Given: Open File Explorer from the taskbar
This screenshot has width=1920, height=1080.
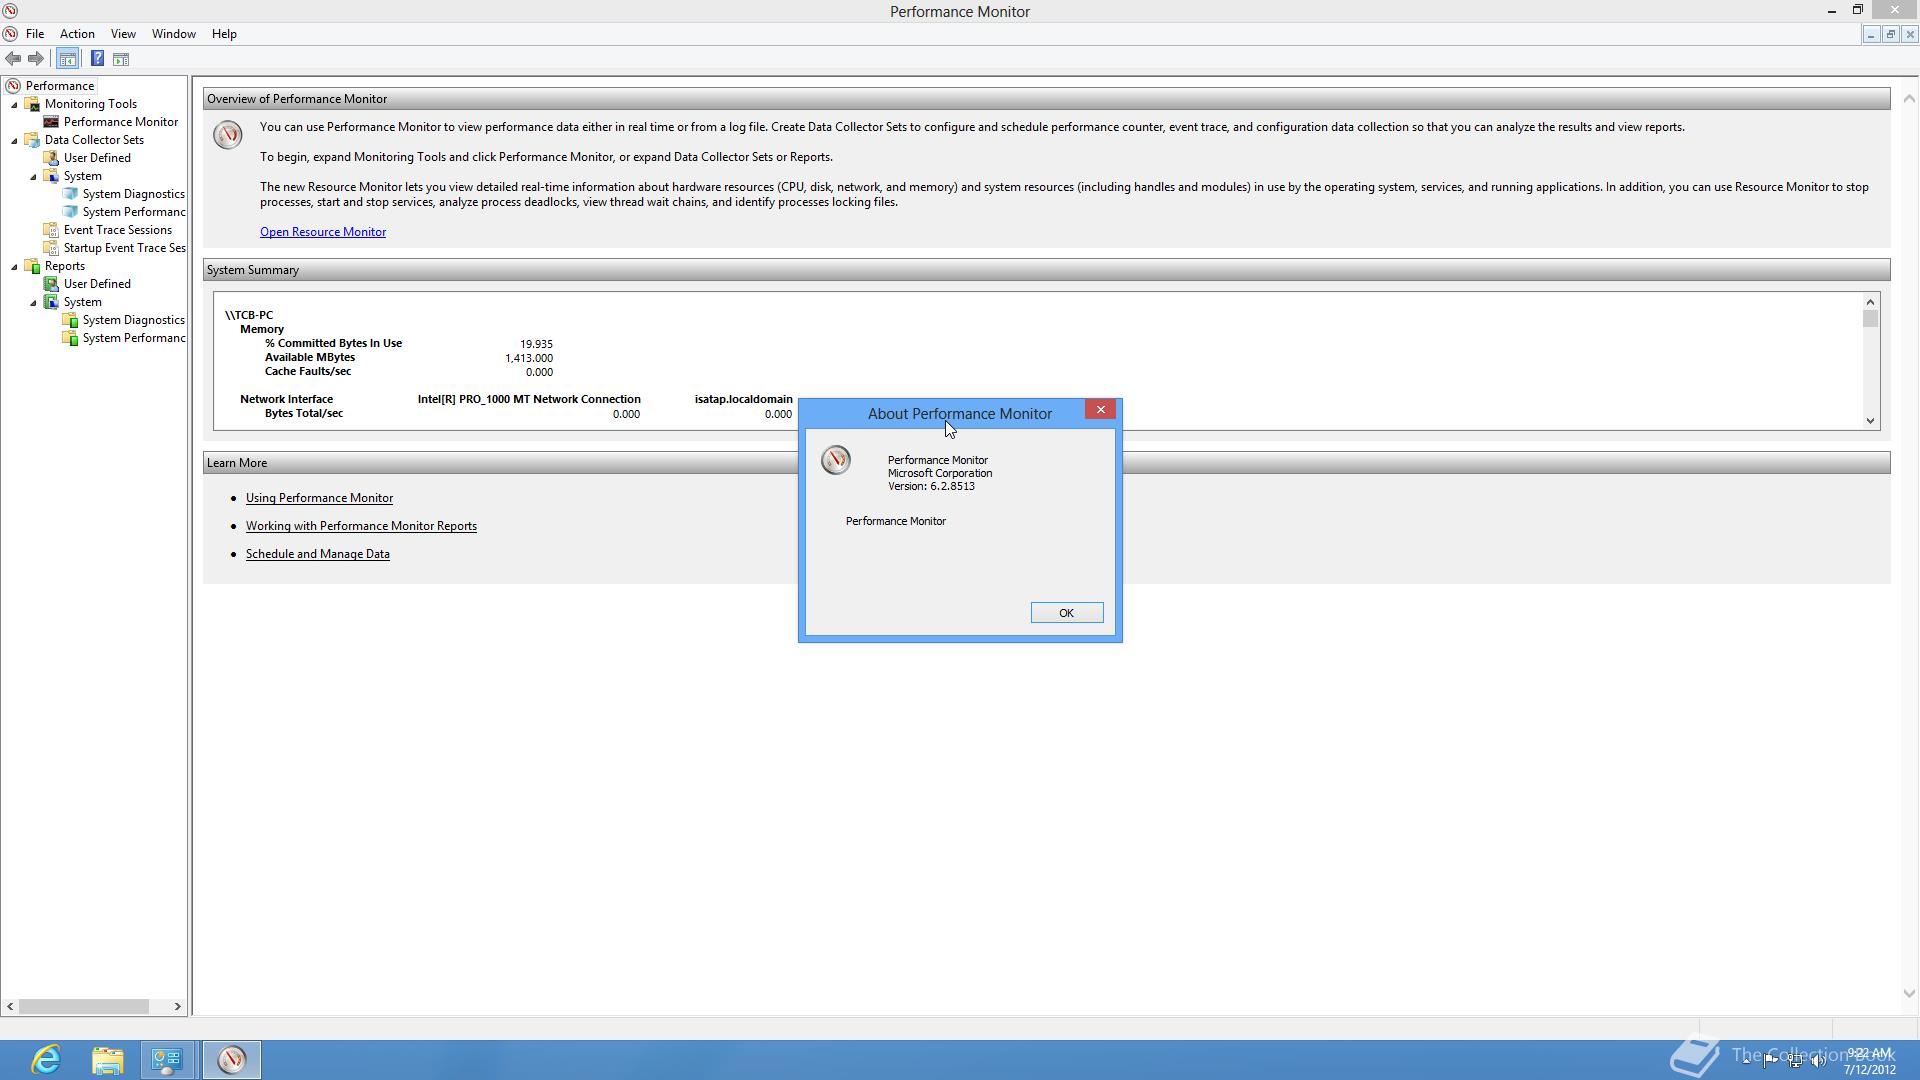Looking at the screenshot, I should pos(107,1060).
